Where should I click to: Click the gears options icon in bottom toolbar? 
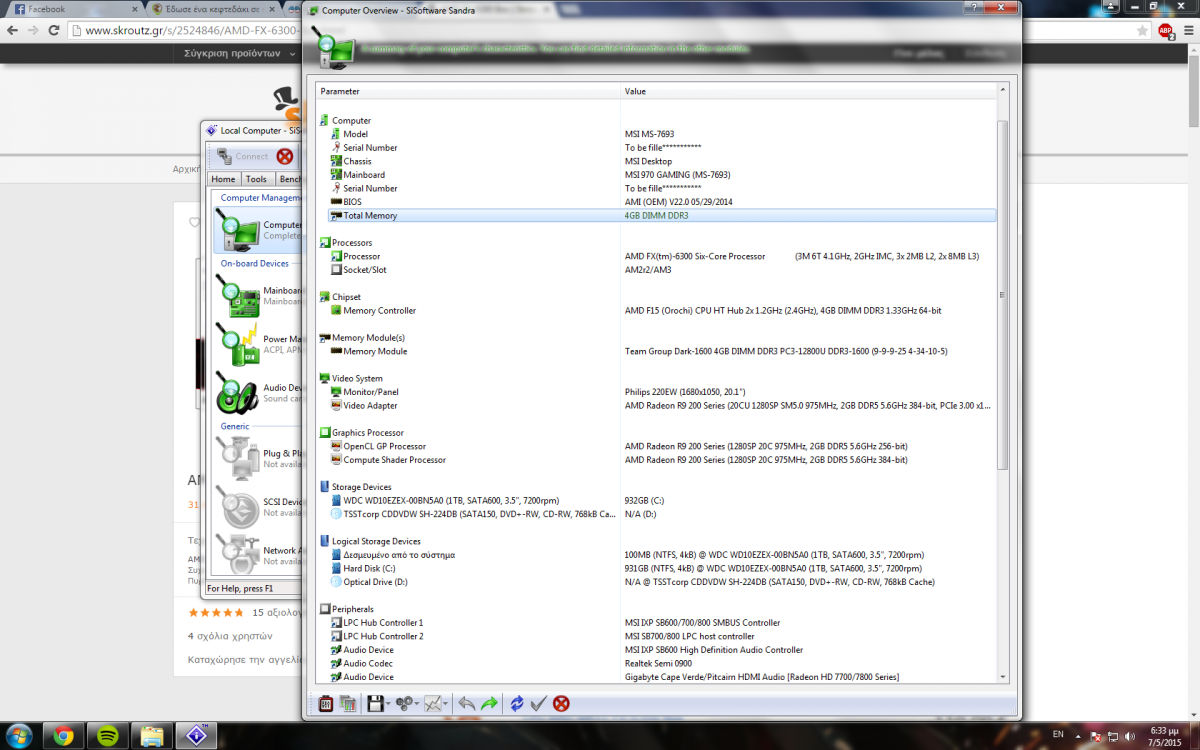click(404, 704)
